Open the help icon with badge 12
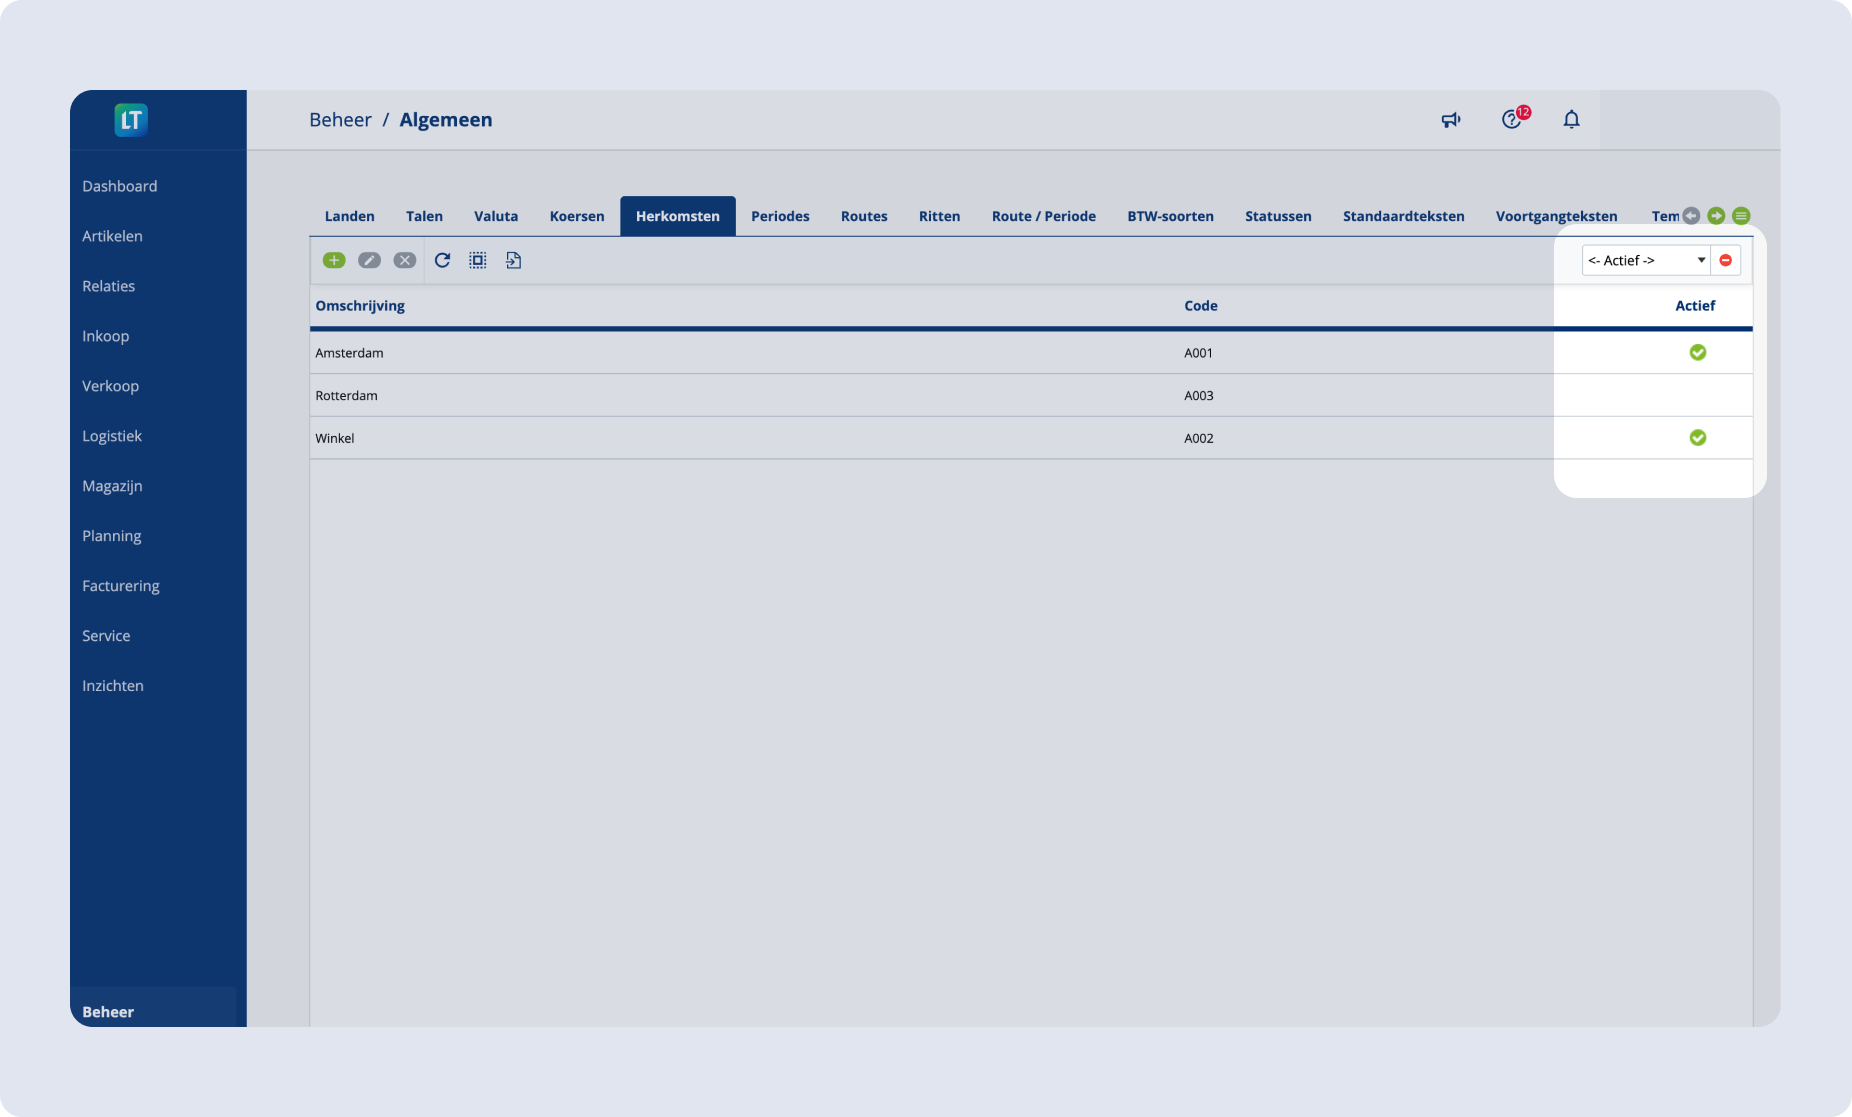Image resolution: width=1852 pixels, height=1117 pixels. (1511, 120)
